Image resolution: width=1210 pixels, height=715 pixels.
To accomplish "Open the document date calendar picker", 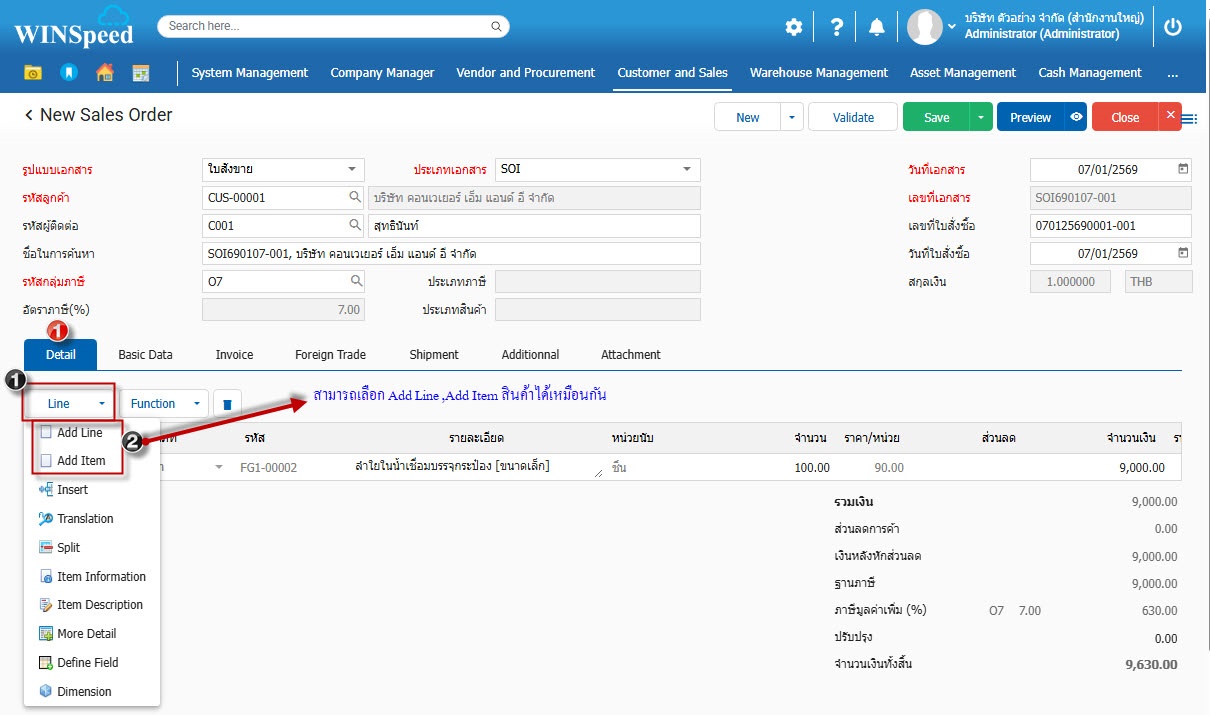I will [x=1183, y=170].
